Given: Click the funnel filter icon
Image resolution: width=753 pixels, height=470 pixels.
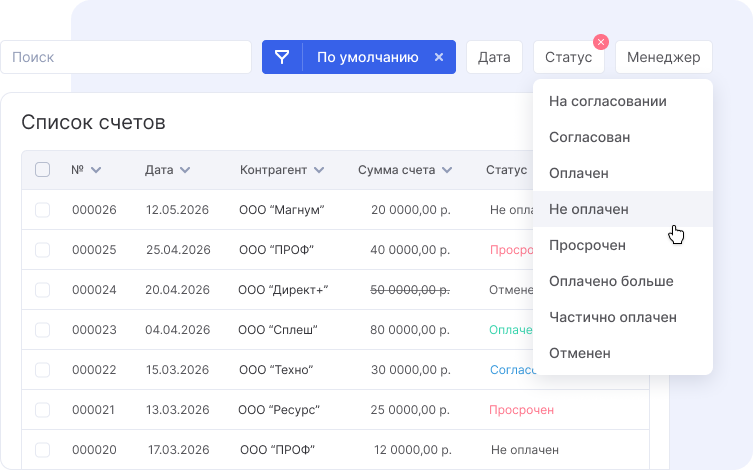Looking at the screenshot, I should click(x=282, y=57).
